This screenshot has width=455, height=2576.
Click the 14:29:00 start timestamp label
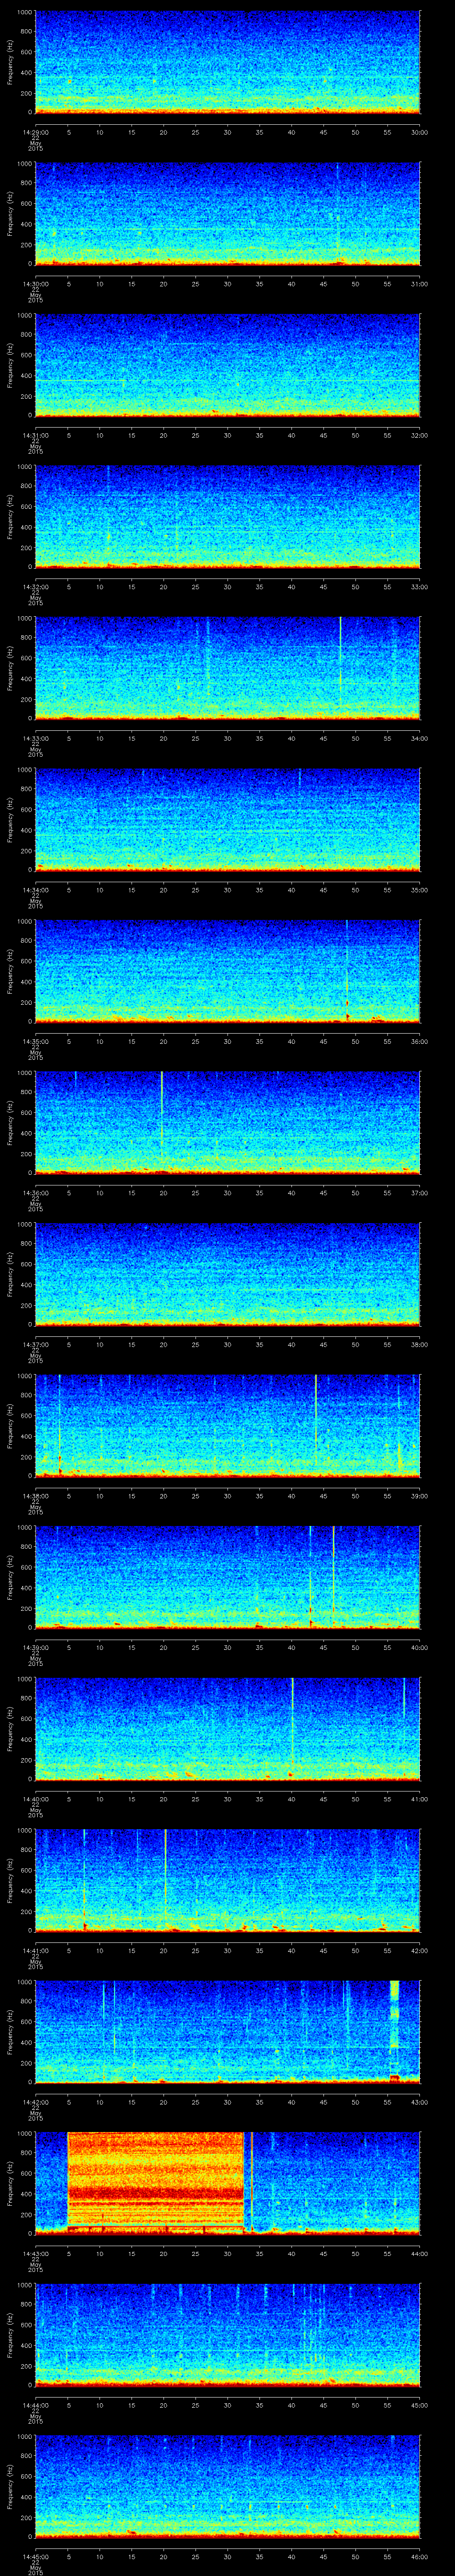[x=35, y=132]
